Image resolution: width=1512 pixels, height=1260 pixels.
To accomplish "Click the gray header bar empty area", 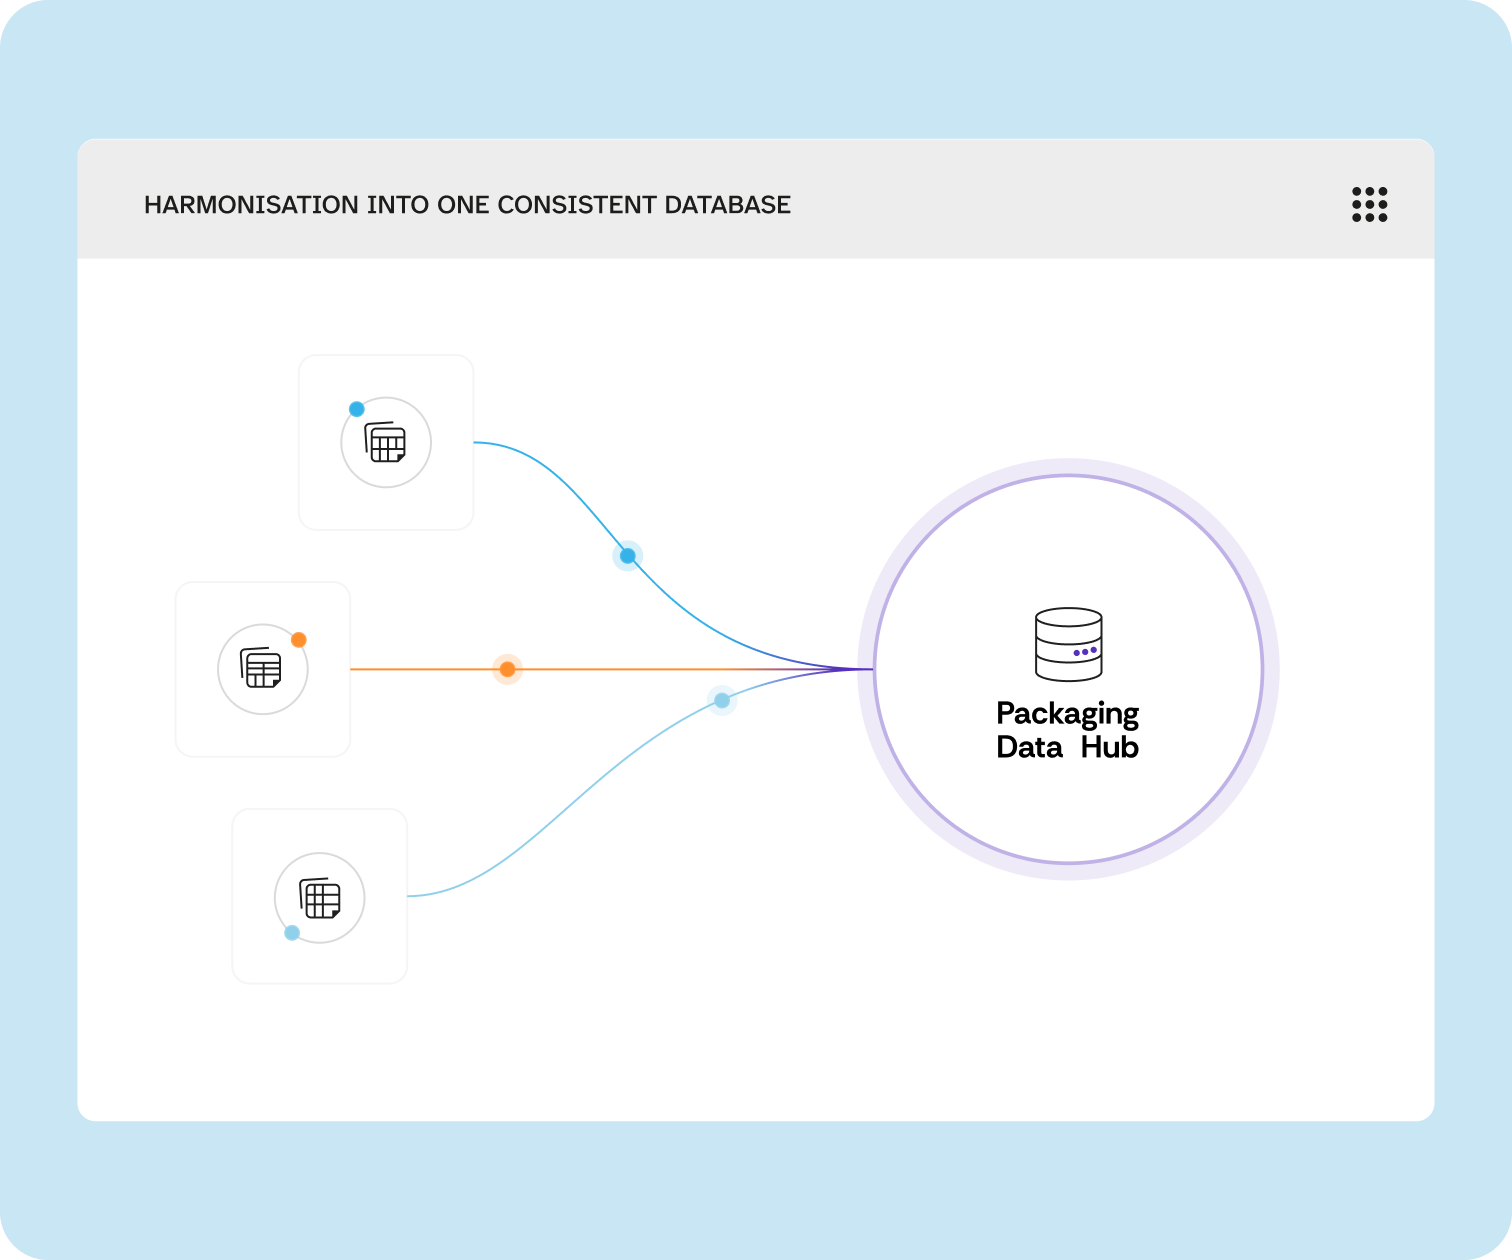I will (1050, 204).
